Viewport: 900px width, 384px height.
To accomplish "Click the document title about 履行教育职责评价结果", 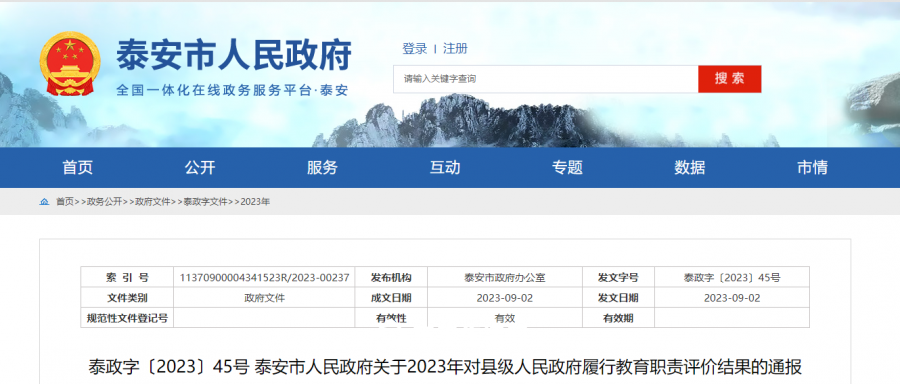I will (445, 366).
